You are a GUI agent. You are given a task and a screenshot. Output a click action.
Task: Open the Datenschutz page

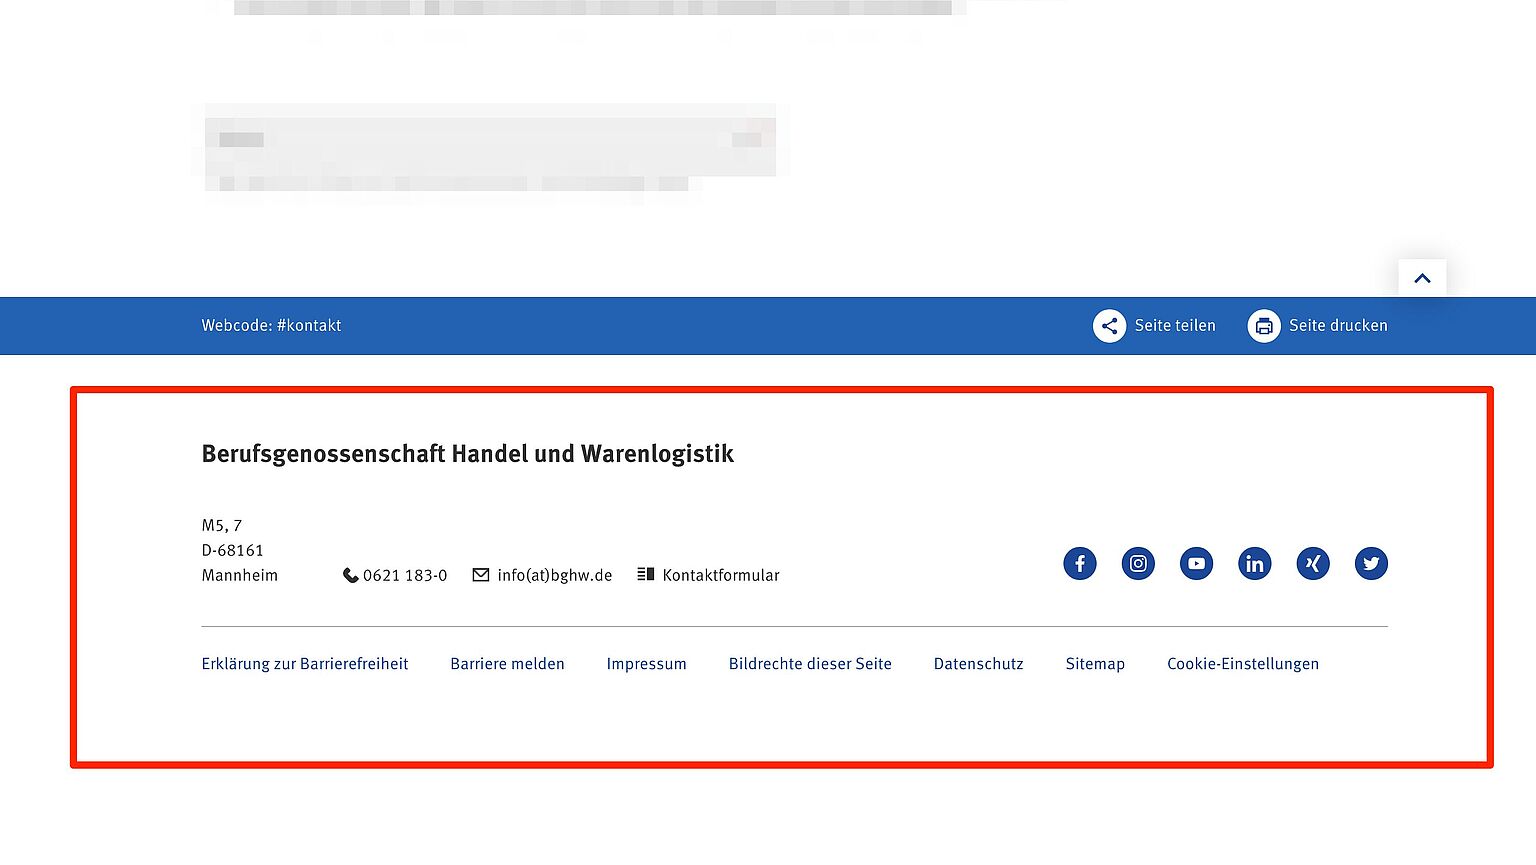click(978, 664)
